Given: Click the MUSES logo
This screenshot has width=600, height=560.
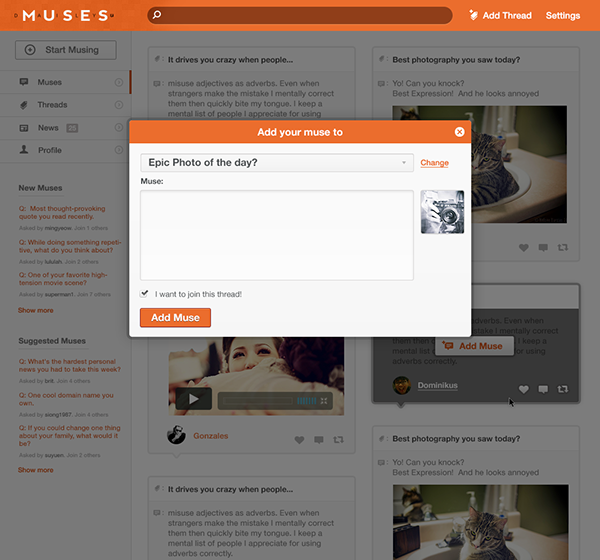Looking at the screenshot, I should coord(64,15).
